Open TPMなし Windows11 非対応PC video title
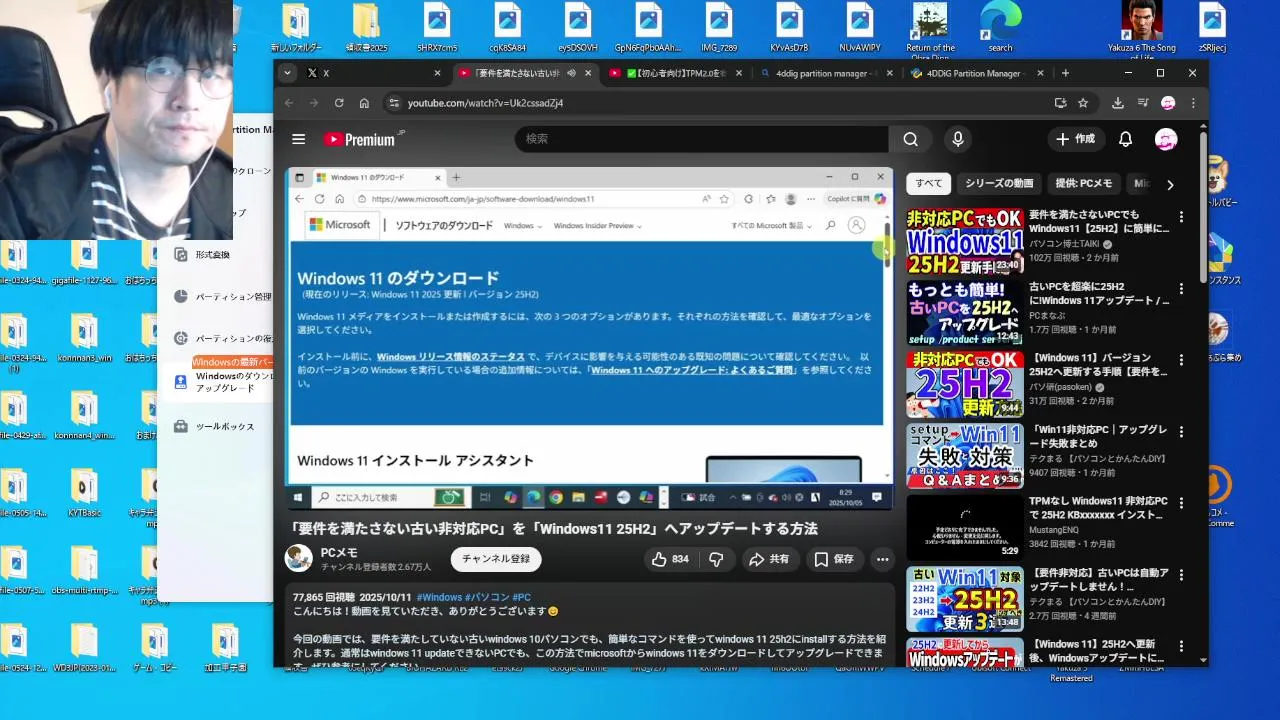The height and width of the screenshot is (720, 1280). pyautogui.click(x=1098, y=508)
